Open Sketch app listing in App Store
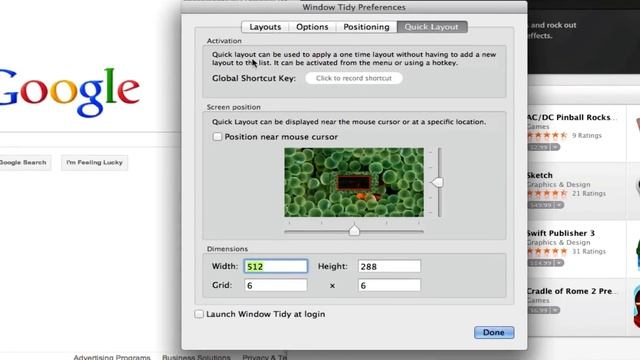This screenshot has width=640, height=360. 539,176
